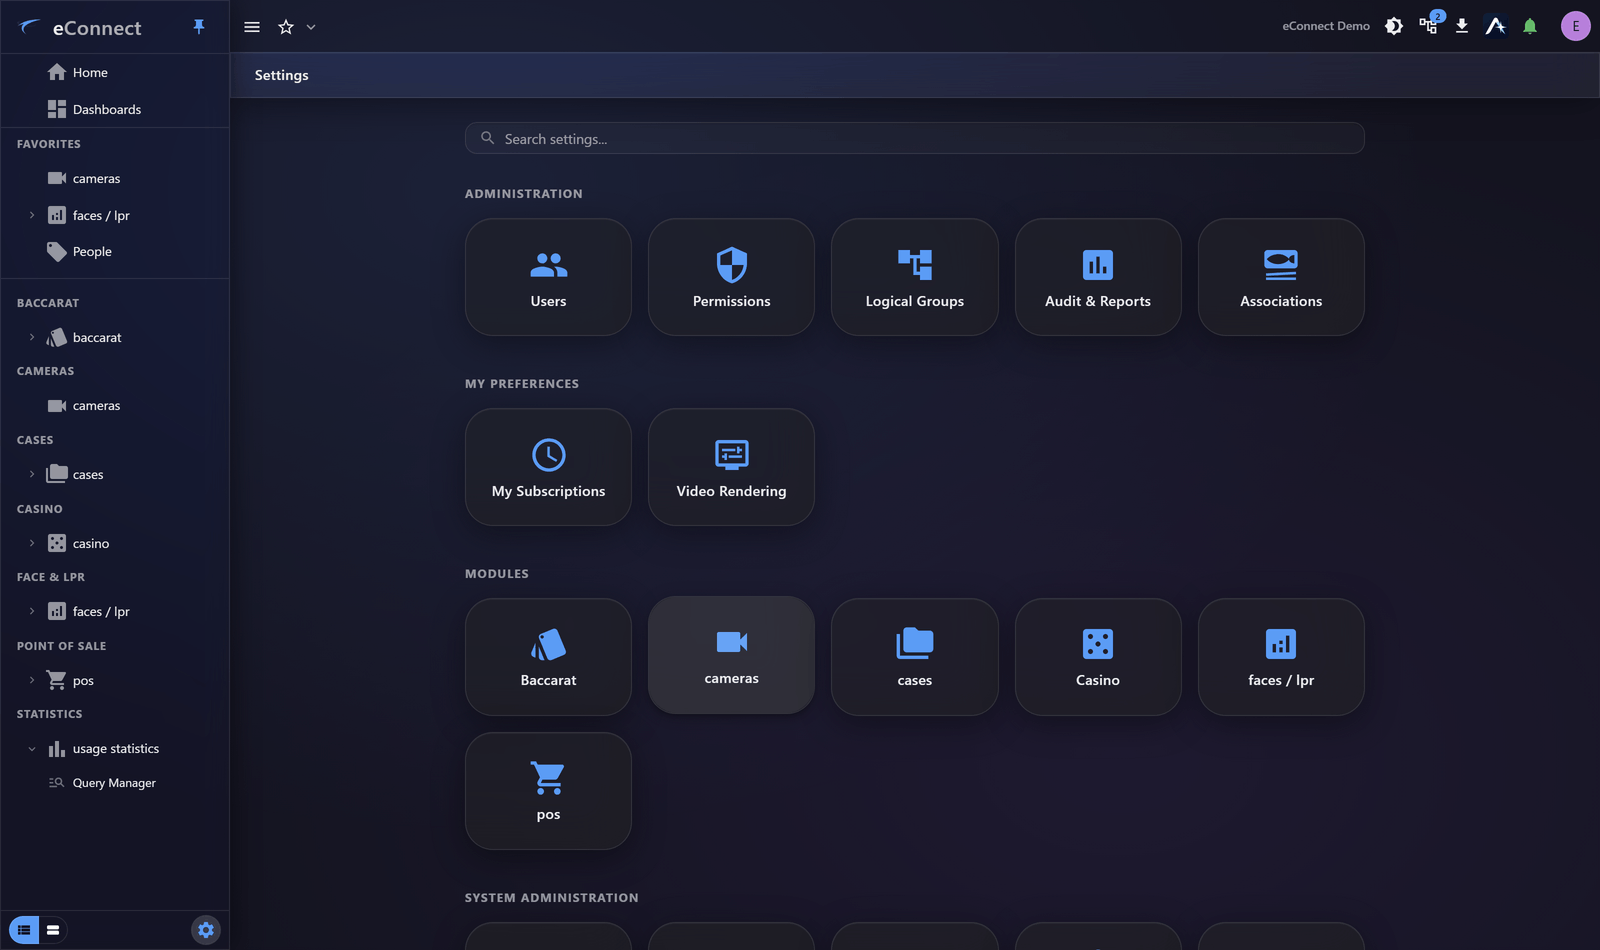Open the Users settings card
This screenshot has width=1600, height=950.
548,277
